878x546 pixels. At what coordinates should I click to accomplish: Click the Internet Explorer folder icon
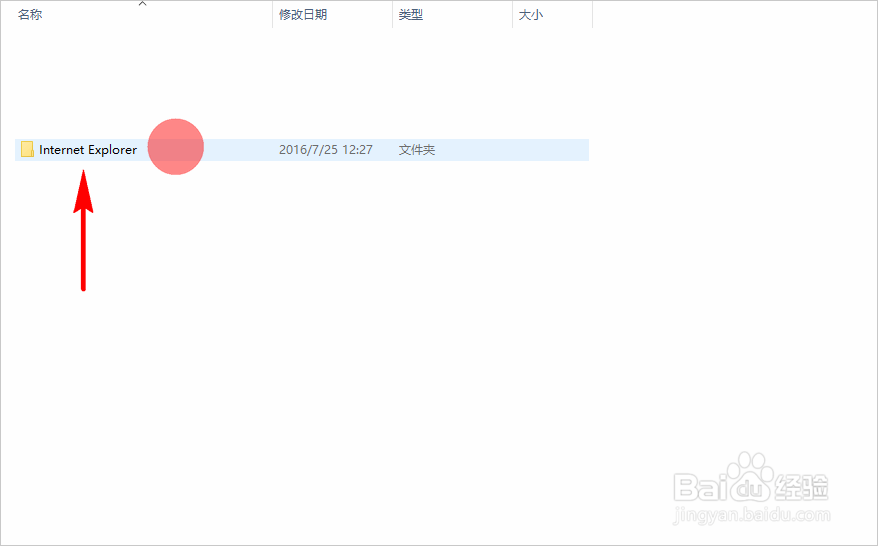(27, 150)
